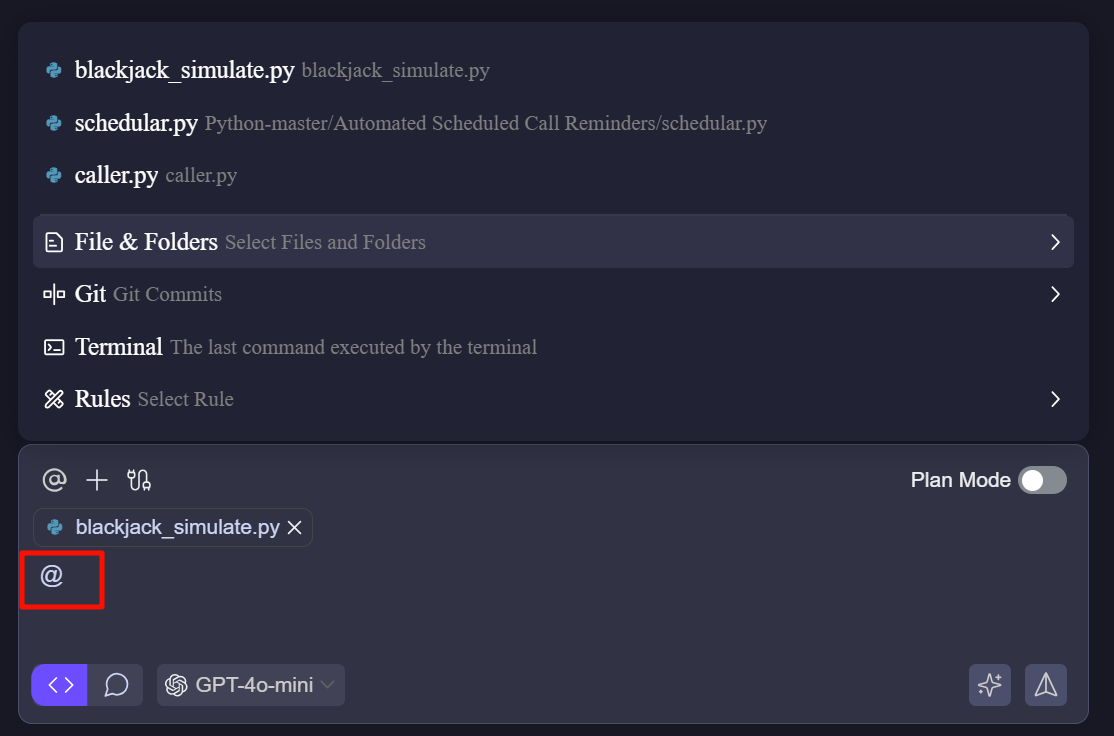Image resolution: width=1114 pixels, height=736 pixels.
Task: Expand the Rules submenu arrow
Action: pyautogui.click(x=1054, y=399)
